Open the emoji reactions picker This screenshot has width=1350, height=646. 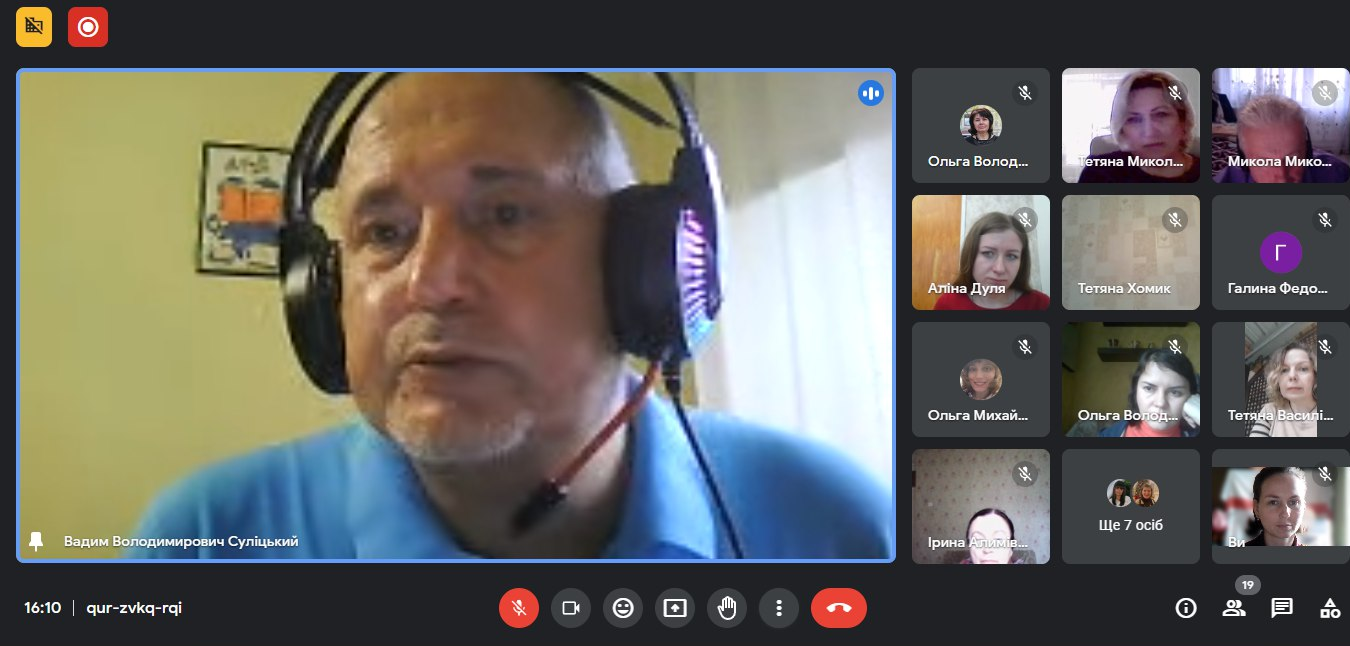click(x=623, y=607)
